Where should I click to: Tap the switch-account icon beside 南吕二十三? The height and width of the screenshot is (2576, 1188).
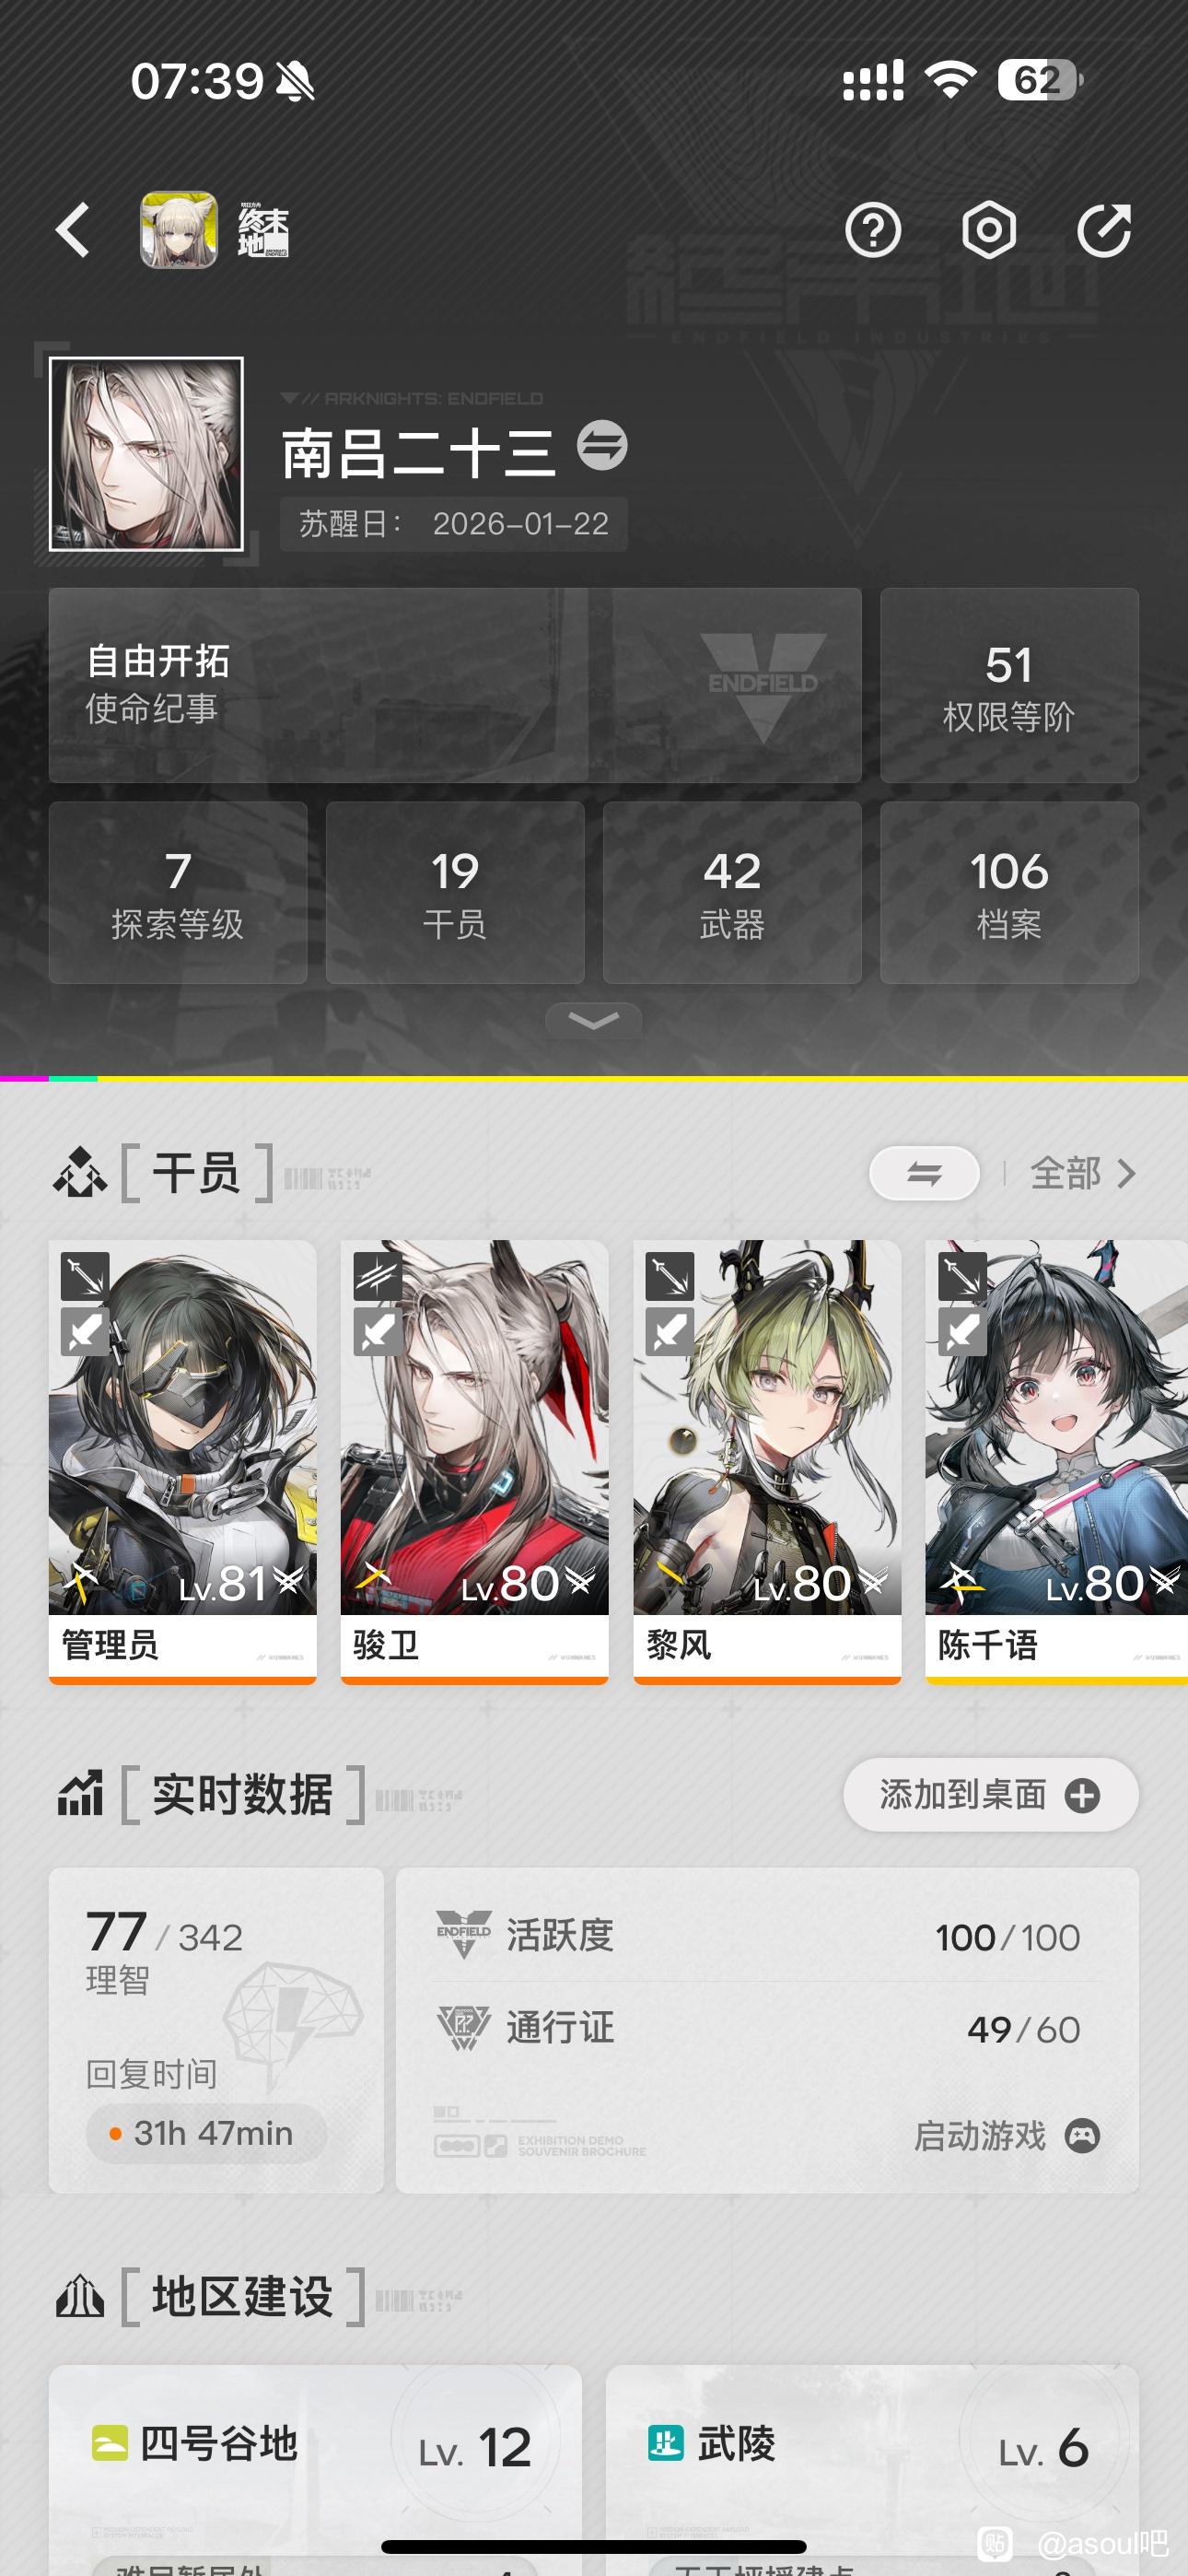point(603,446)
